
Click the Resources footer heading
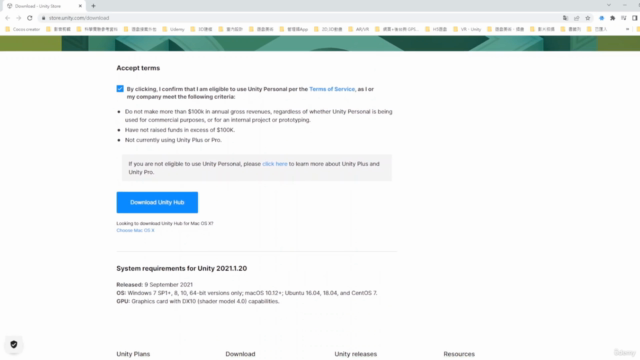[459, 354]
